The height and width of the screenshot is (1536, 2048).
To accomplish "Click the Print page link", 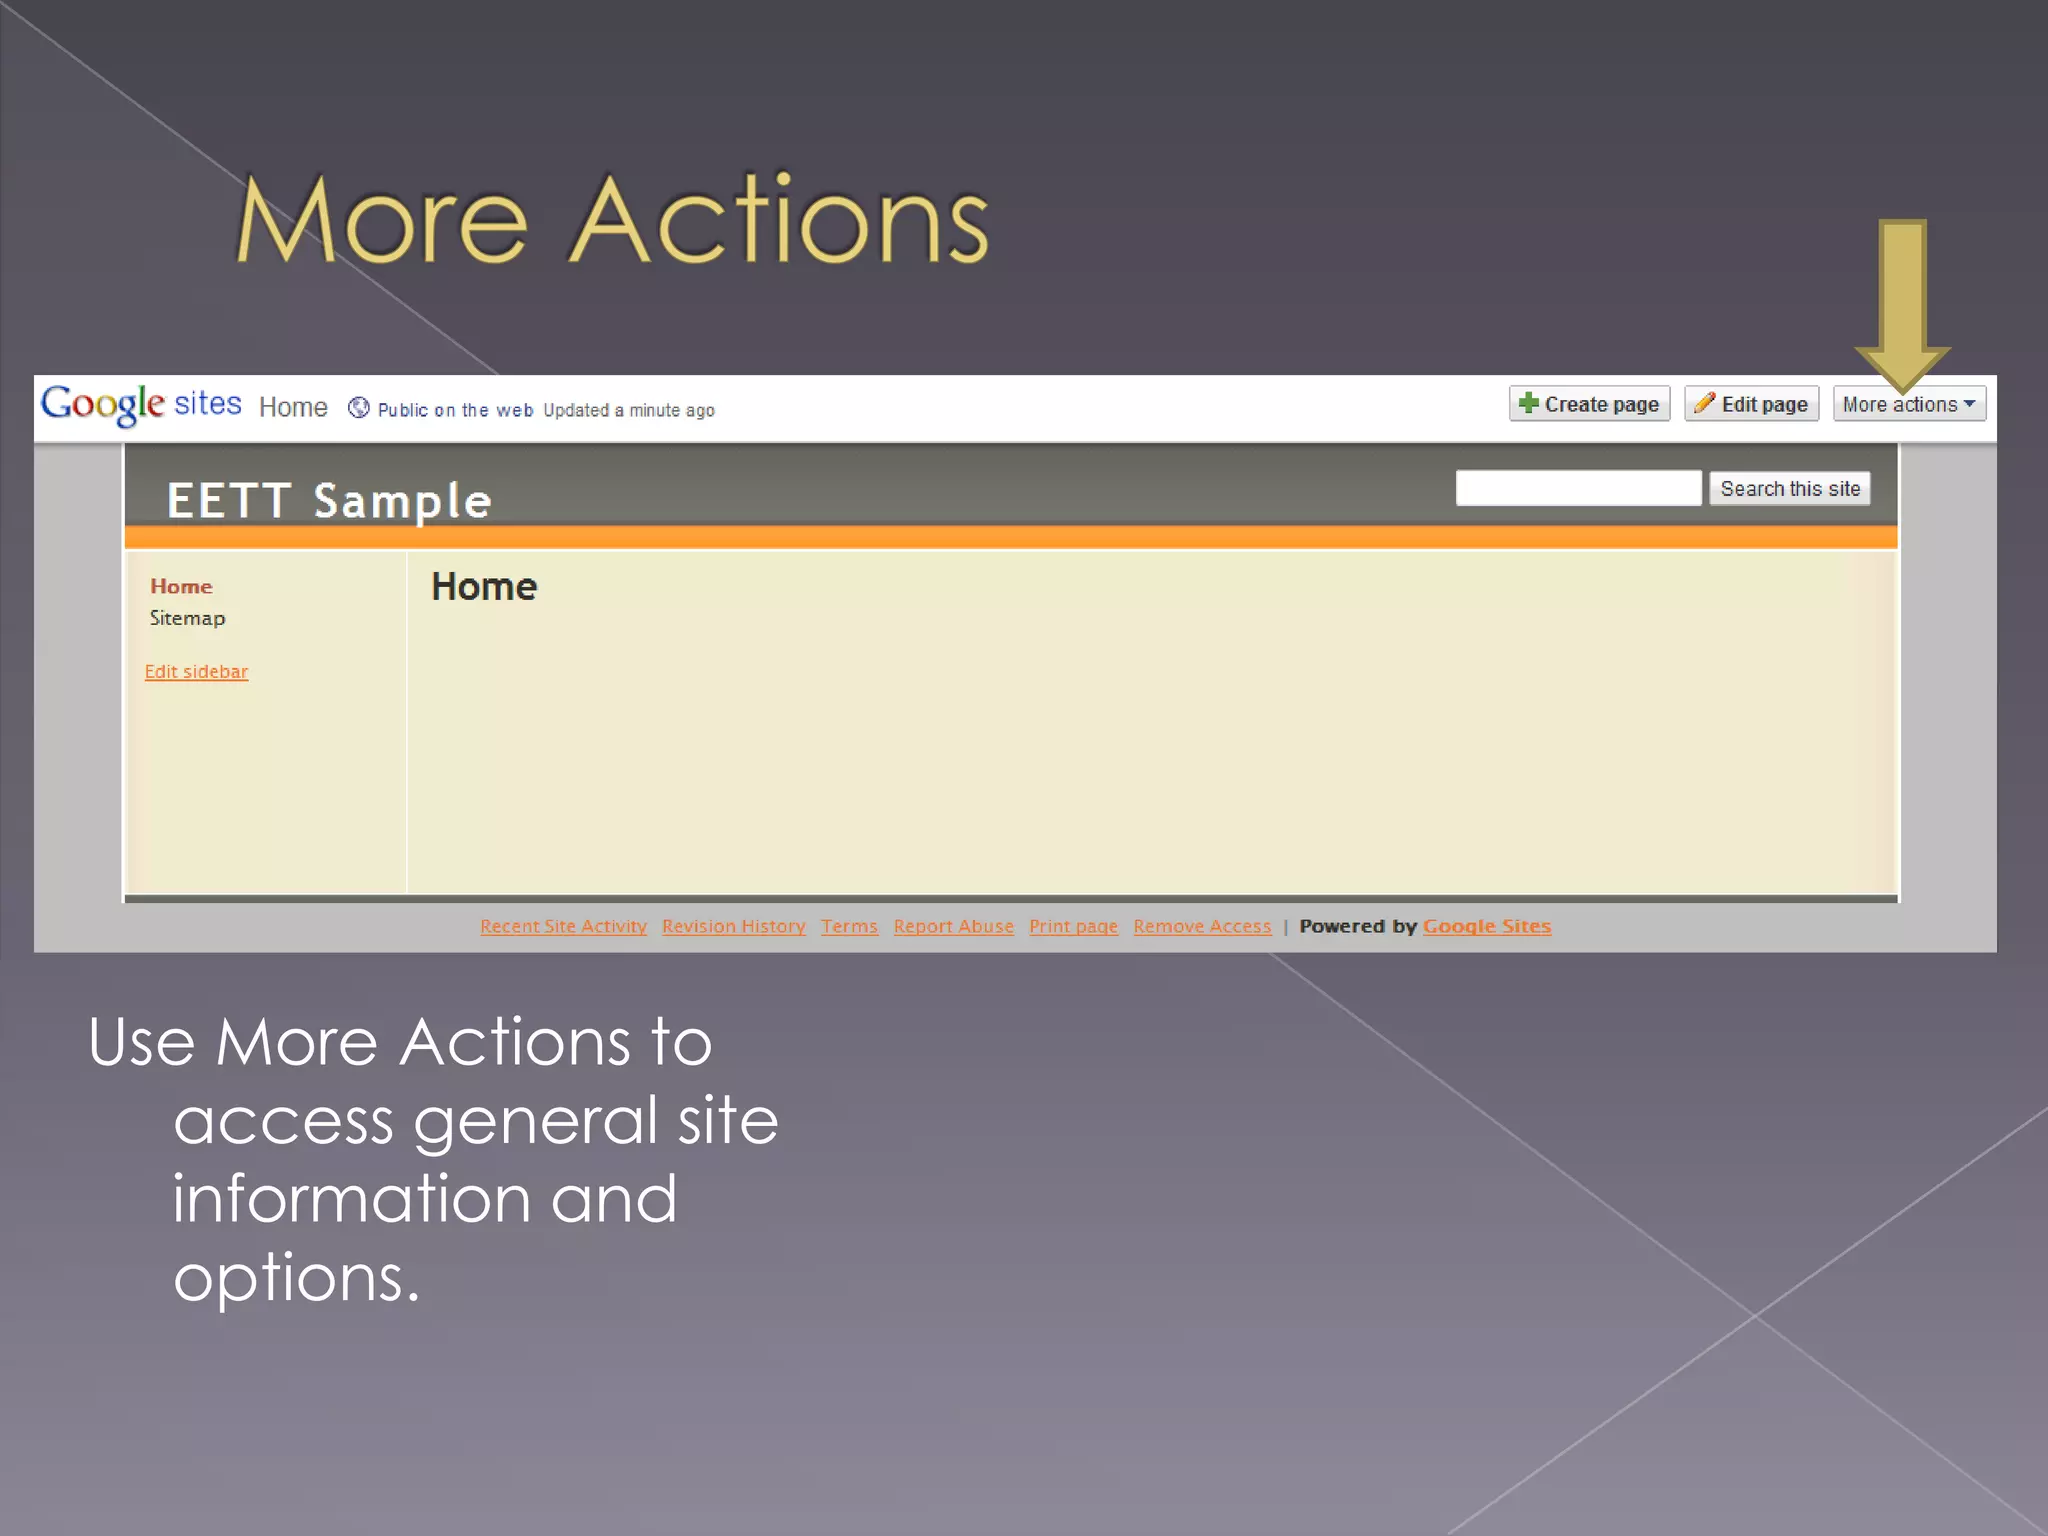I will 1073,926.
